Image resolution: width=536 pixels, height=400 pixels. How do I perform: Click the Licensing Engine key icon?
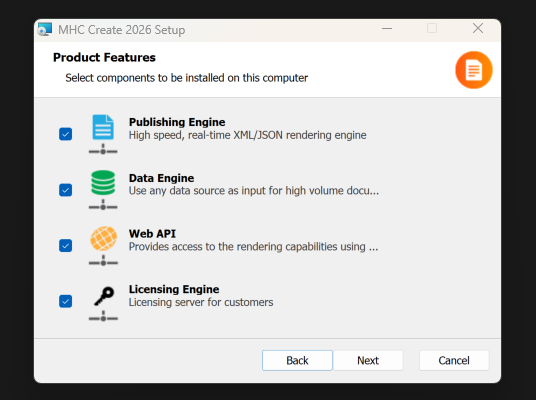(104, 296)
